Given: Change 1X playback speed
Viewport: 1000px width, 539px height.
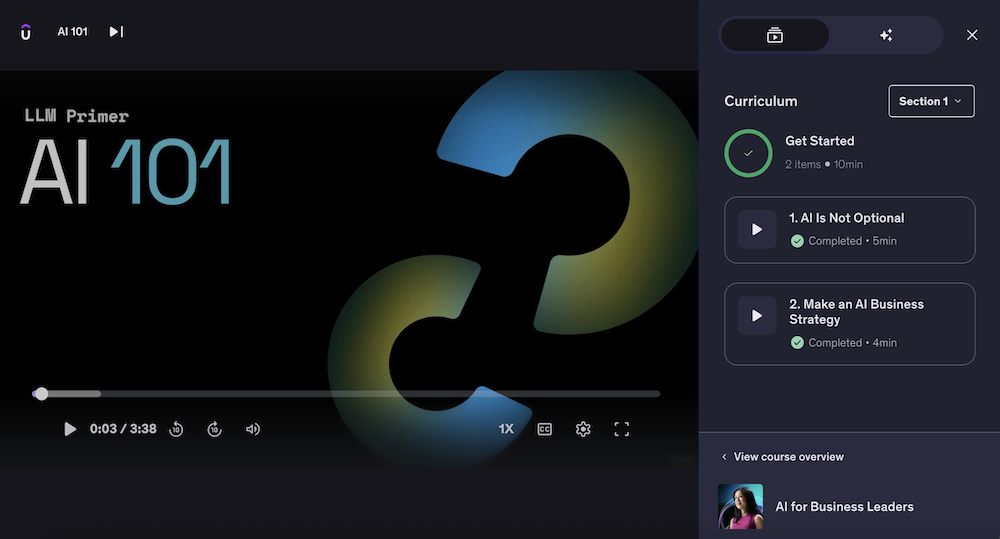Looking at the screenshot, I should (x=506, y=429).
